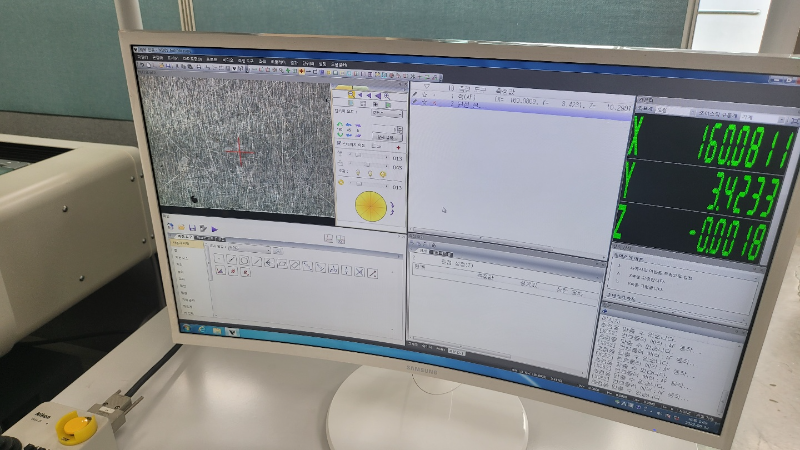Click the save floppy icon beside play button
The height and width of the screenshot is (450, 800).
192,228
